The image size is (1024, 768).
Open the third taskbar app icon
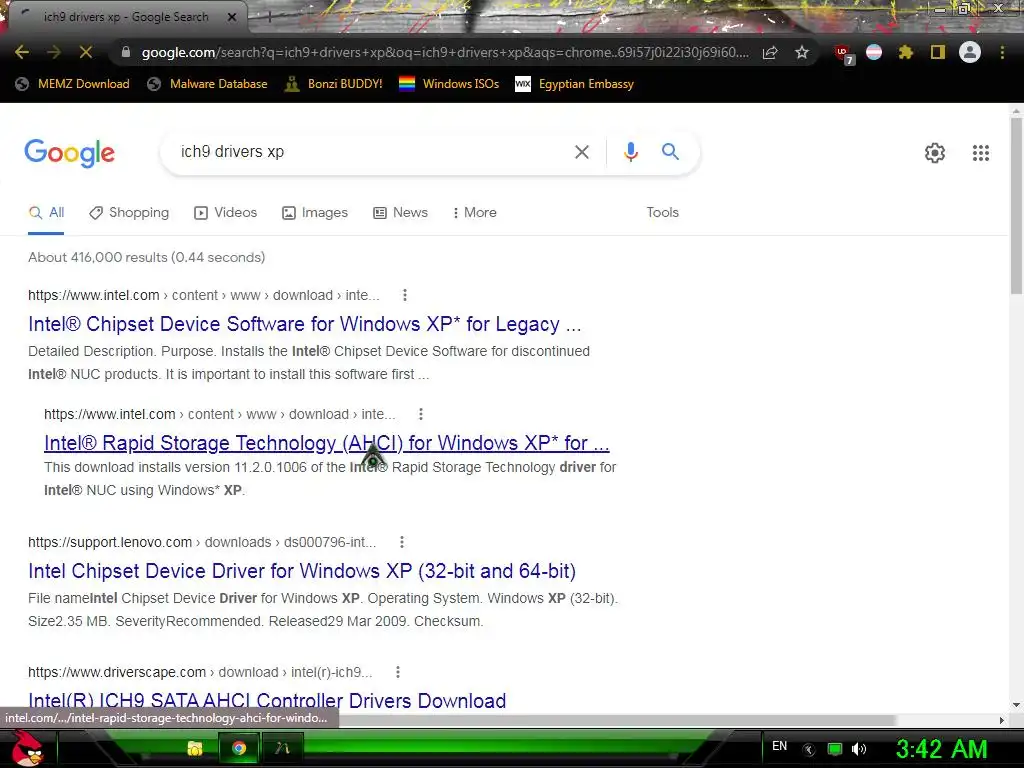click(282, 748)
